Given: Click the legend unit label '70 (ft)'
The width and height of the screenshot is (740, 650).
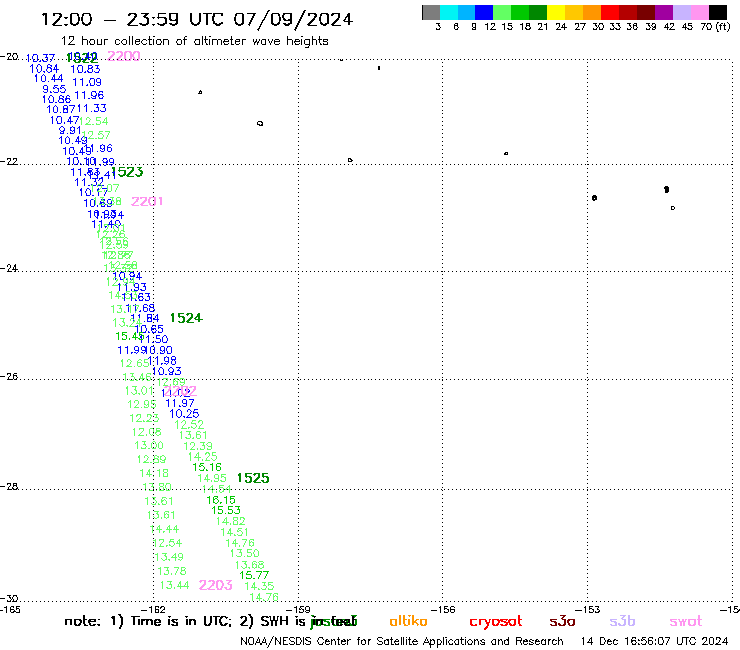Looking at the screenshot, I should (x=715, y=27).
